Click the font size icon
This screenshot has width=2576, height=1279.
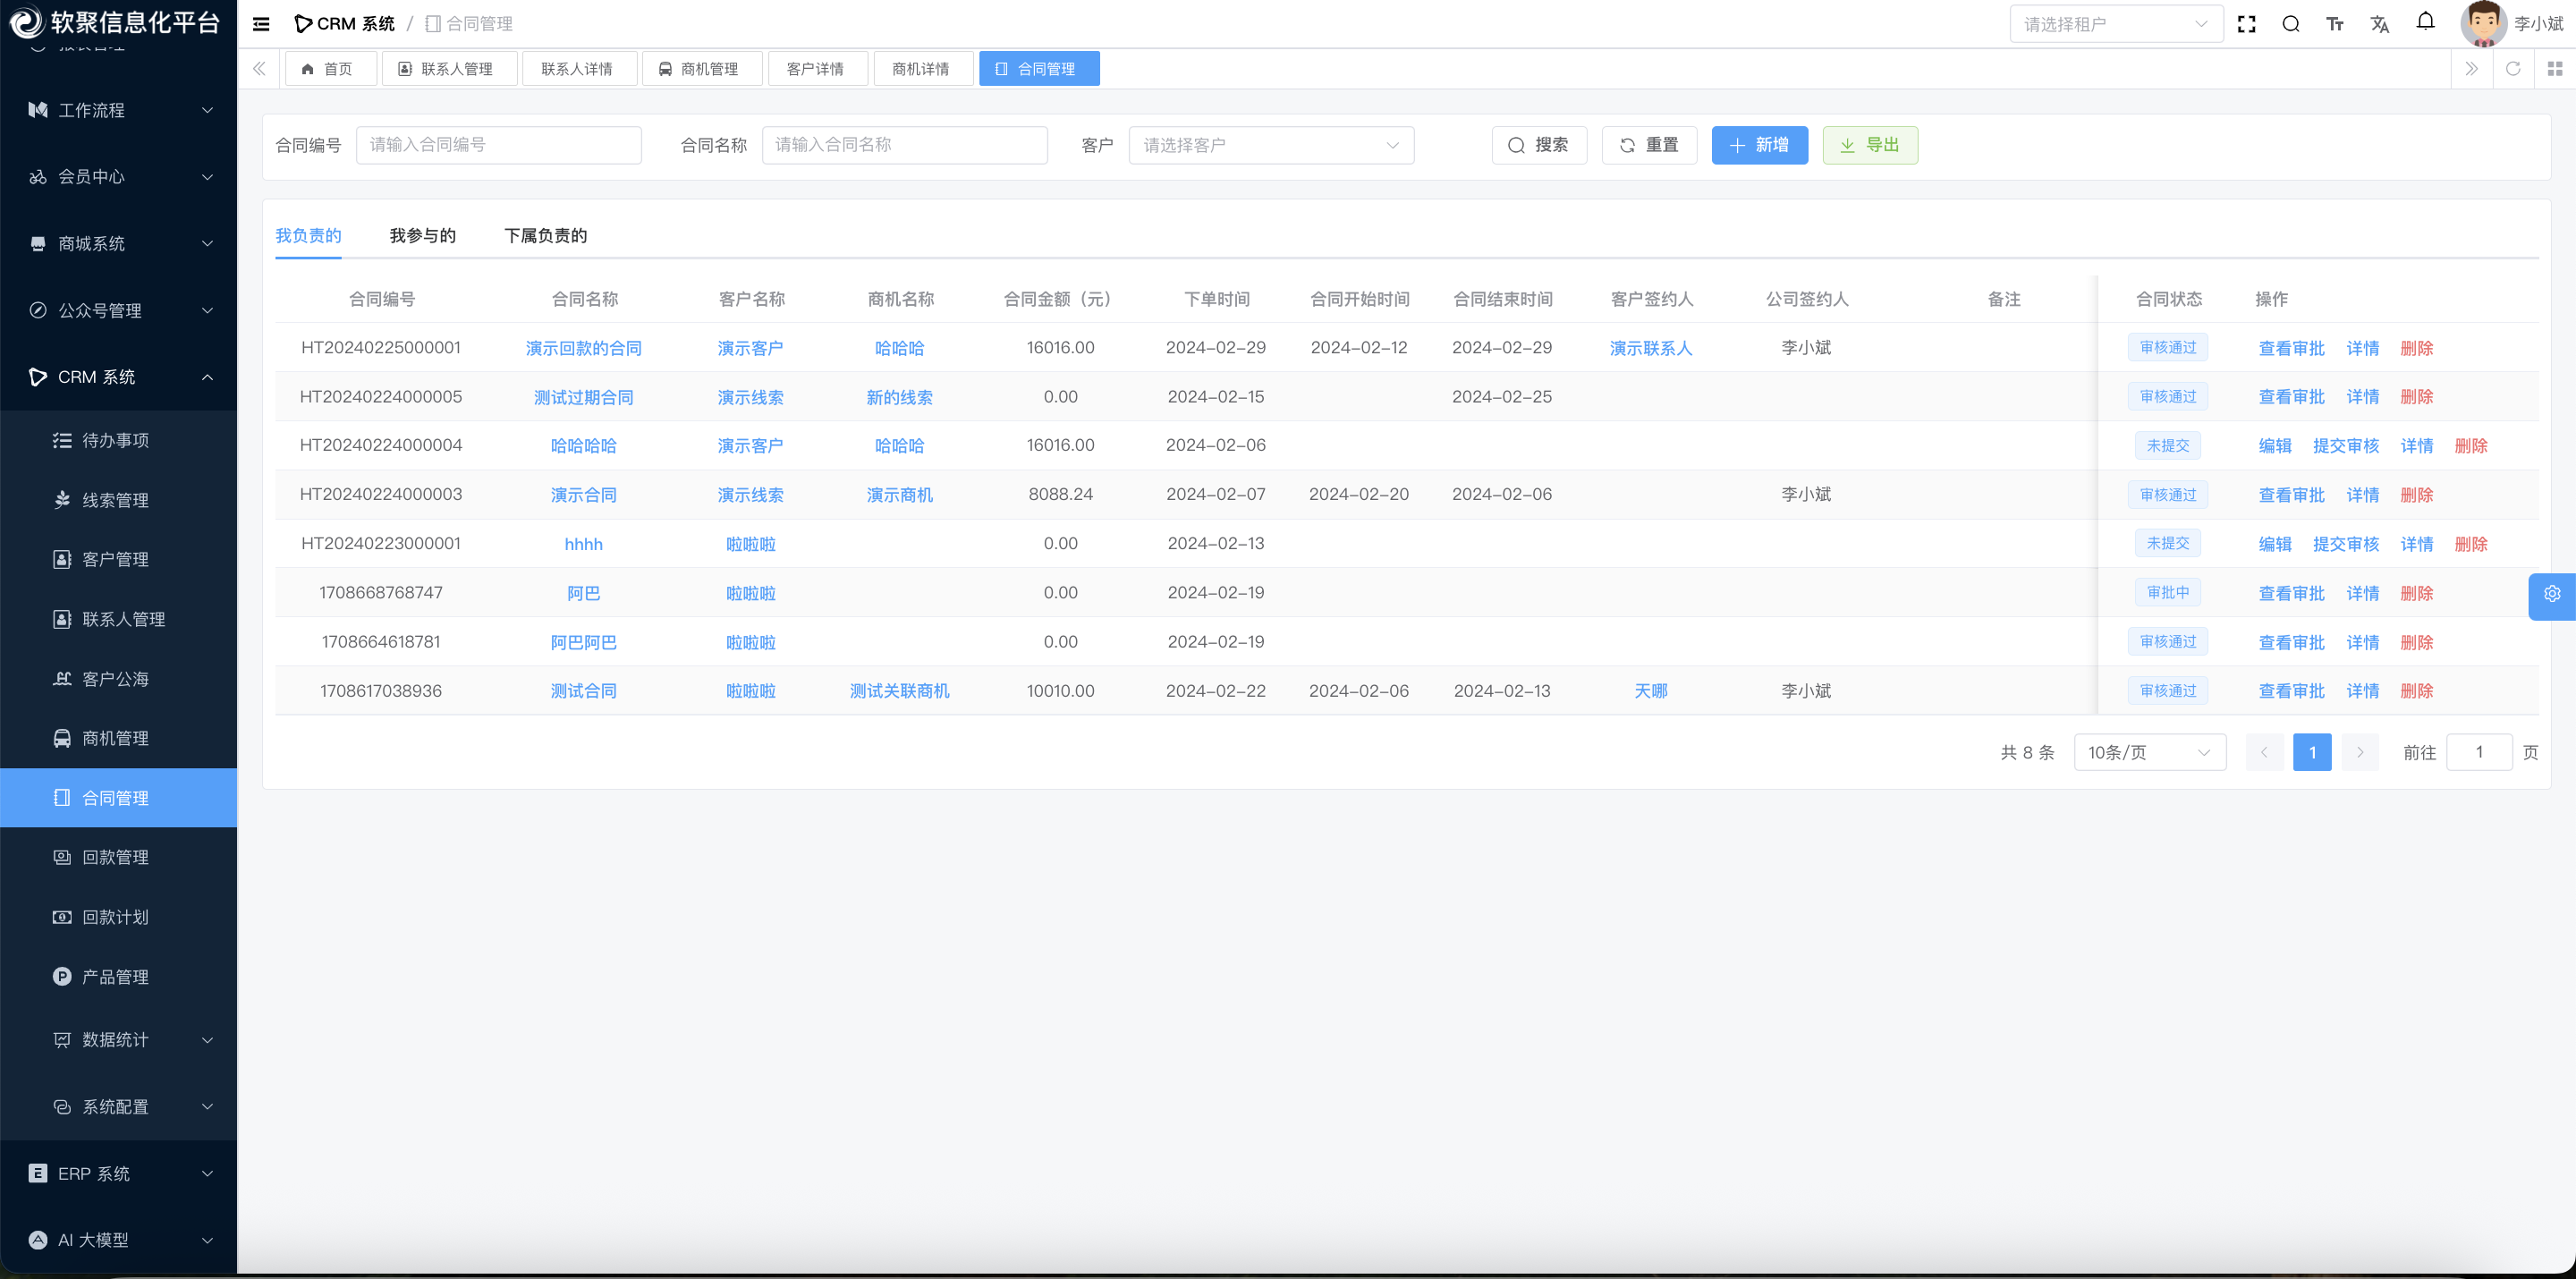(2335, 24)
